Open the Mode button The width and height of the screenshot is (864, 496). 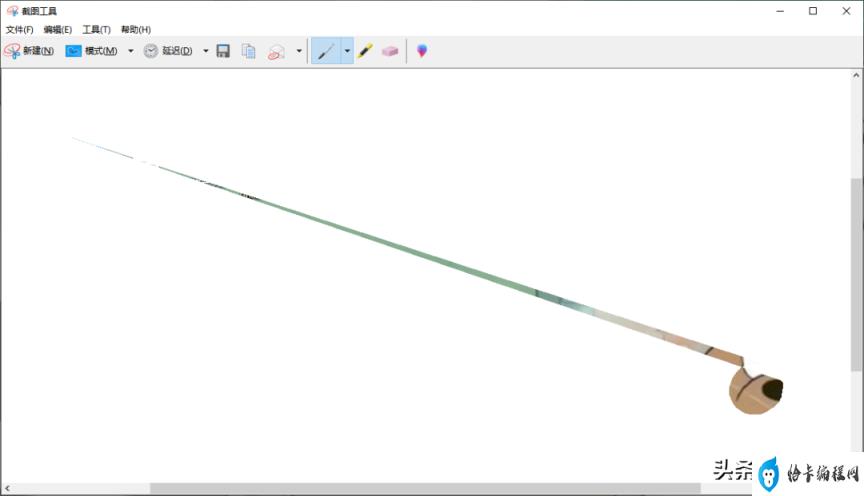[91, 51]
